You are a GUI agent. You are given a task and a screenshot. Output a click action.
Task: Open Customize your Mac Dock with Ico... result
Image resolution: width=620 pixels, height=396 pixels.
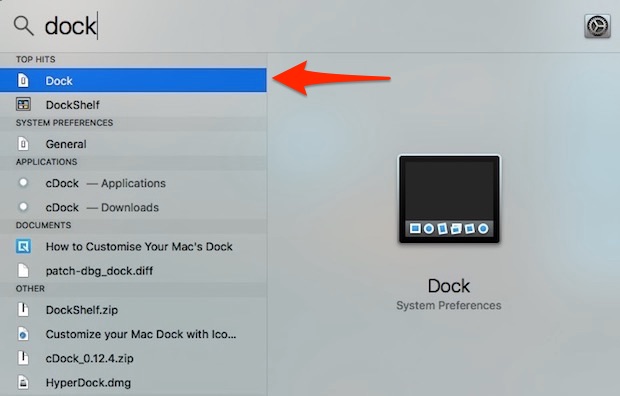[133, 334]
